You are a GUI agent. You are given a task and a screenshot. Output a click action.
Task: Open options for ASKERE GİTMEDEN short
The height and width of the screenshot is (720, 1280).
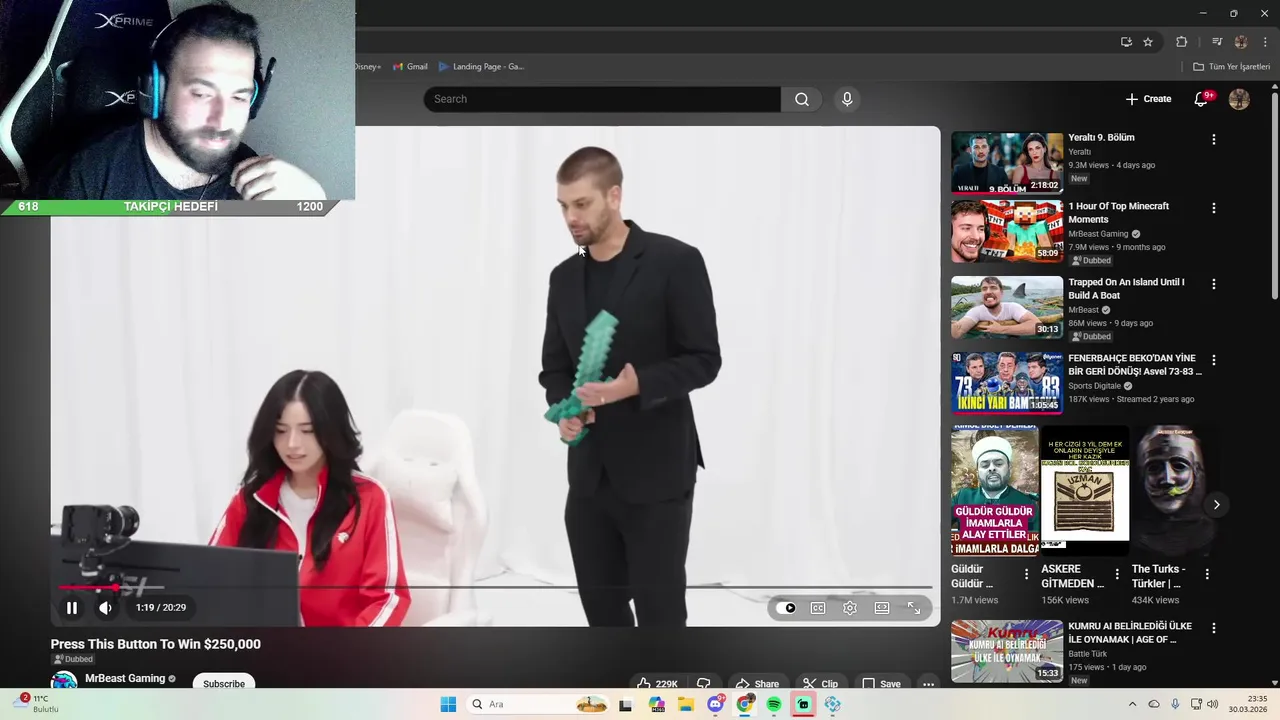(x=1117, y=574)
